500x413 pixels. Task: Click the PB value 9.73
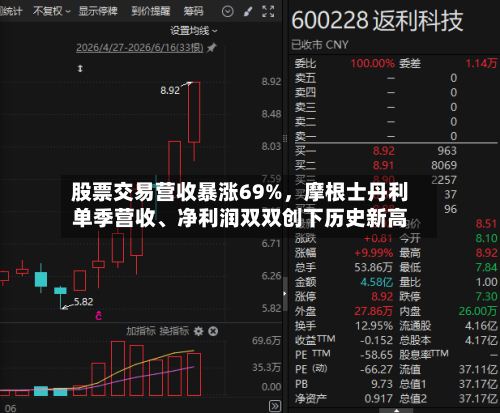point(382,384)
